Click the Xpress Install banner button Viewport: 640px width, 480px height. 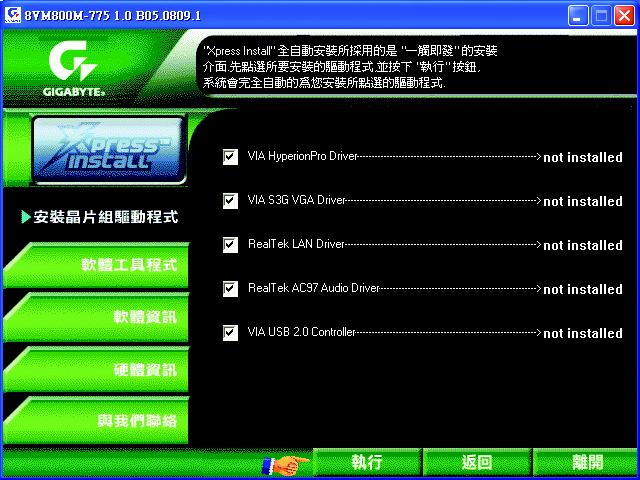[x=109, y=150]
